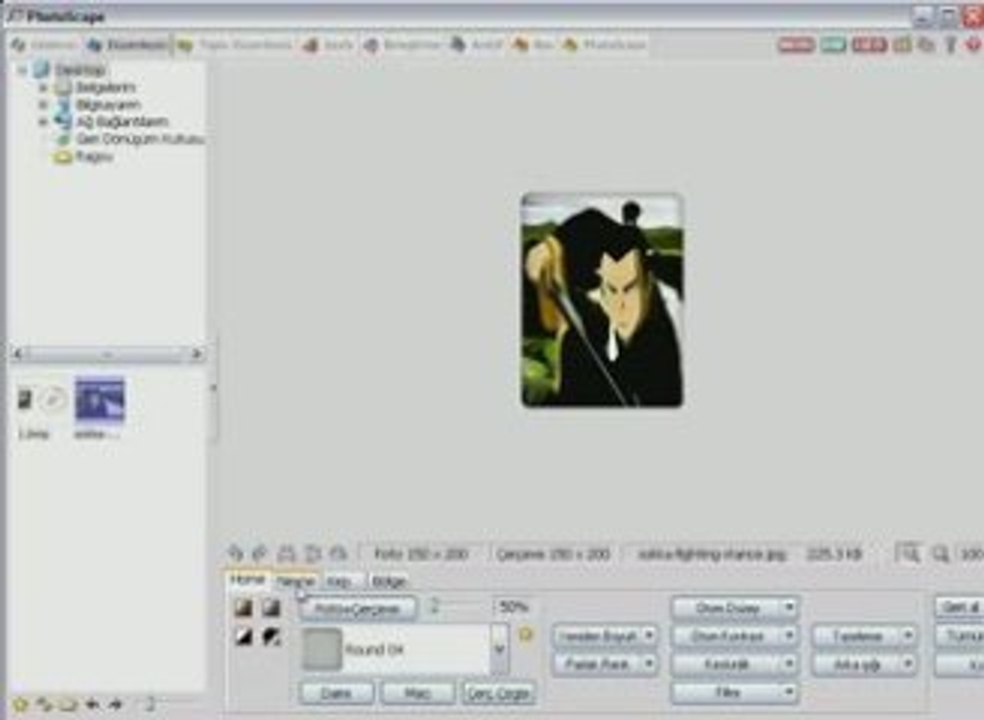Select Geri Dönüşüm Kutusu in folder tree

[x=141, y=139]
